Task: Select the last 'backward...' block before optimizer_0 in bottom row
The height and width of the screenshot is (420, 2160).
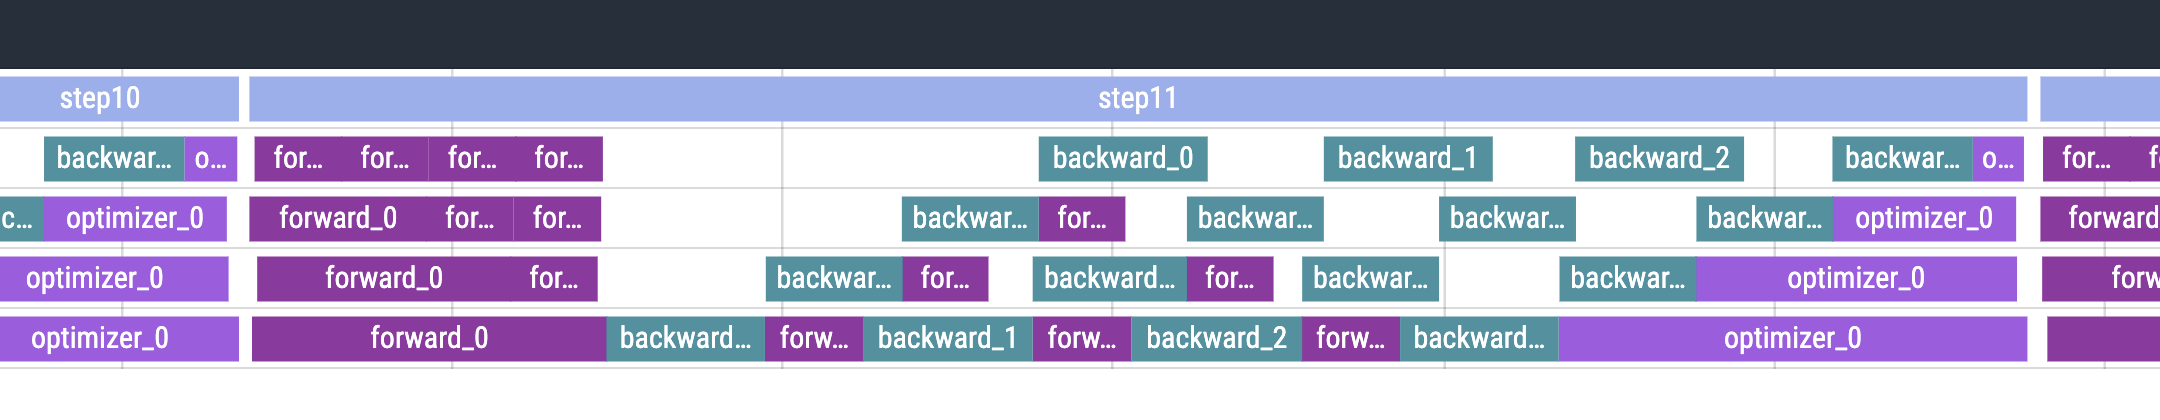Action: pos(1479,339)
